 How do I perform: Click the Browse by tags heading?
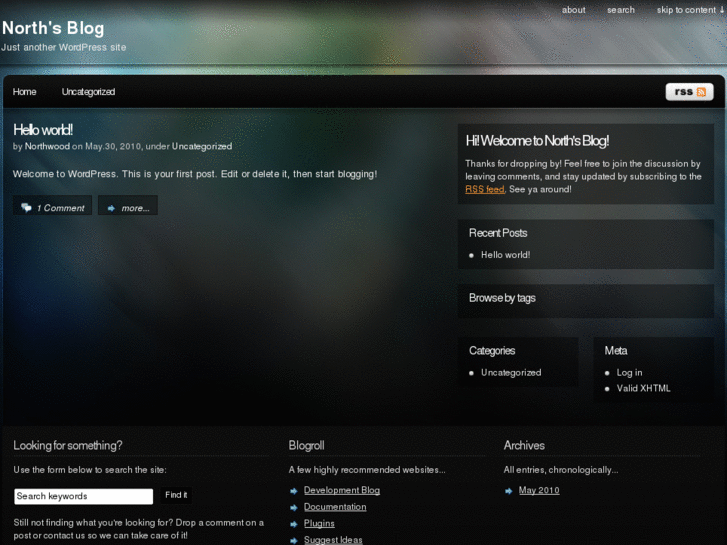click(x=502, y=298)
